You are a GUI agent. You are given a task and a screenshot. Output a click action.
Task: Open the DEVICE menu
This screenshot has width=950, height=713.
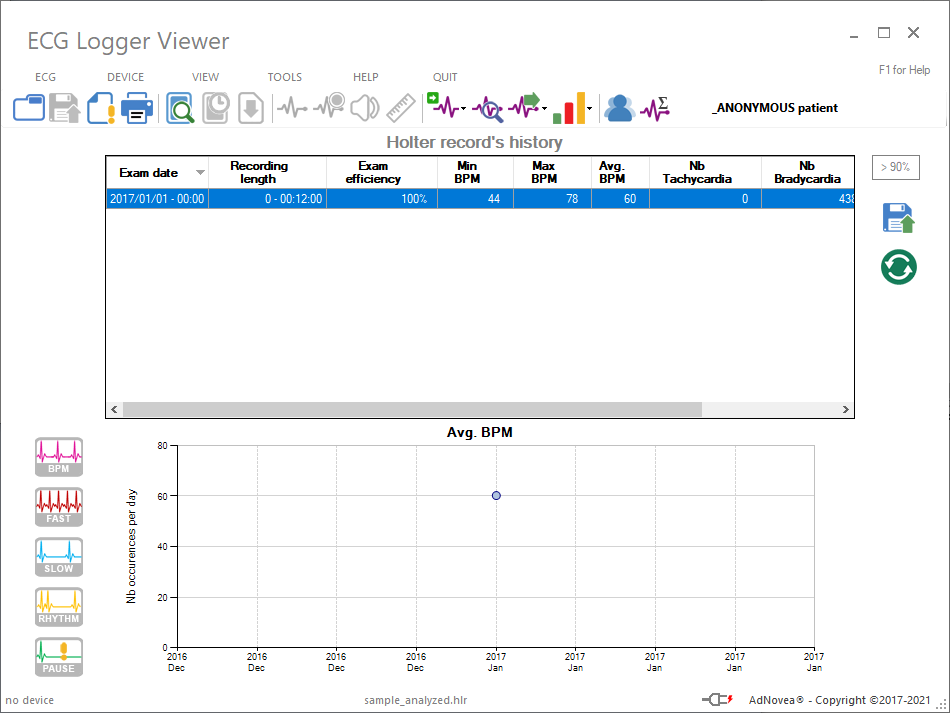click(125, 77)
